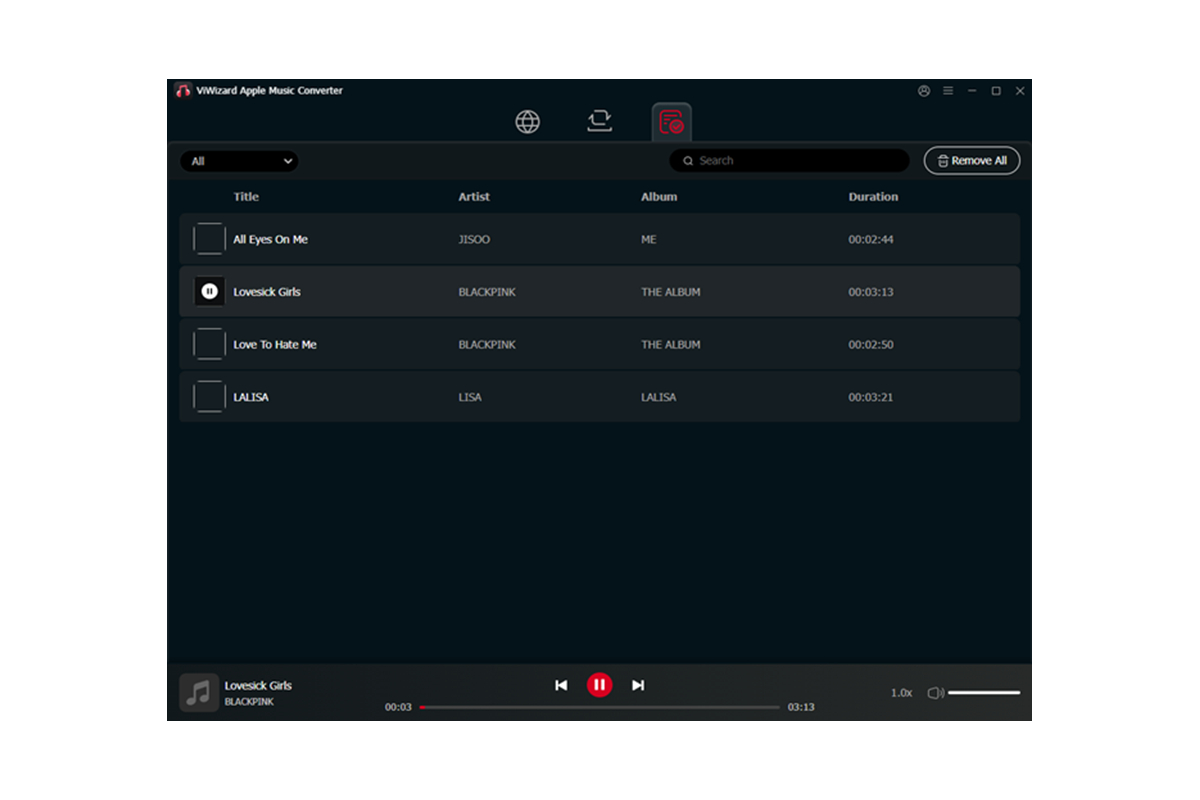
Task: Open the converted history tab icon
Action: pyautogui.click(x=671, y=123)
